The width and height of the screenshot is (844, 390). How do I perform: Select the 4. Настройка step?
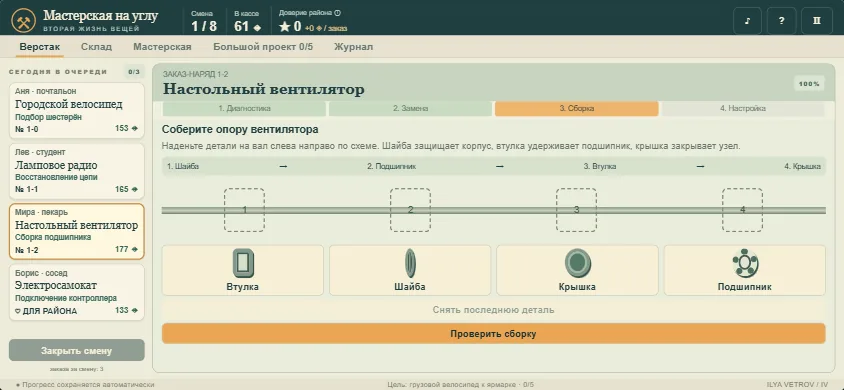(x=743, y=109)
